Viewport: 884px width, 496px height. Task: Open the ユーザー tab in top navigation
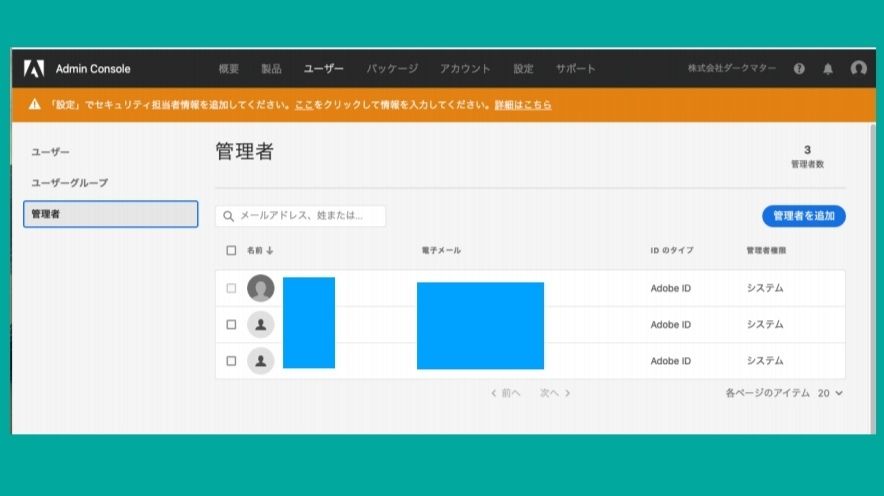(x=323, y=69)
